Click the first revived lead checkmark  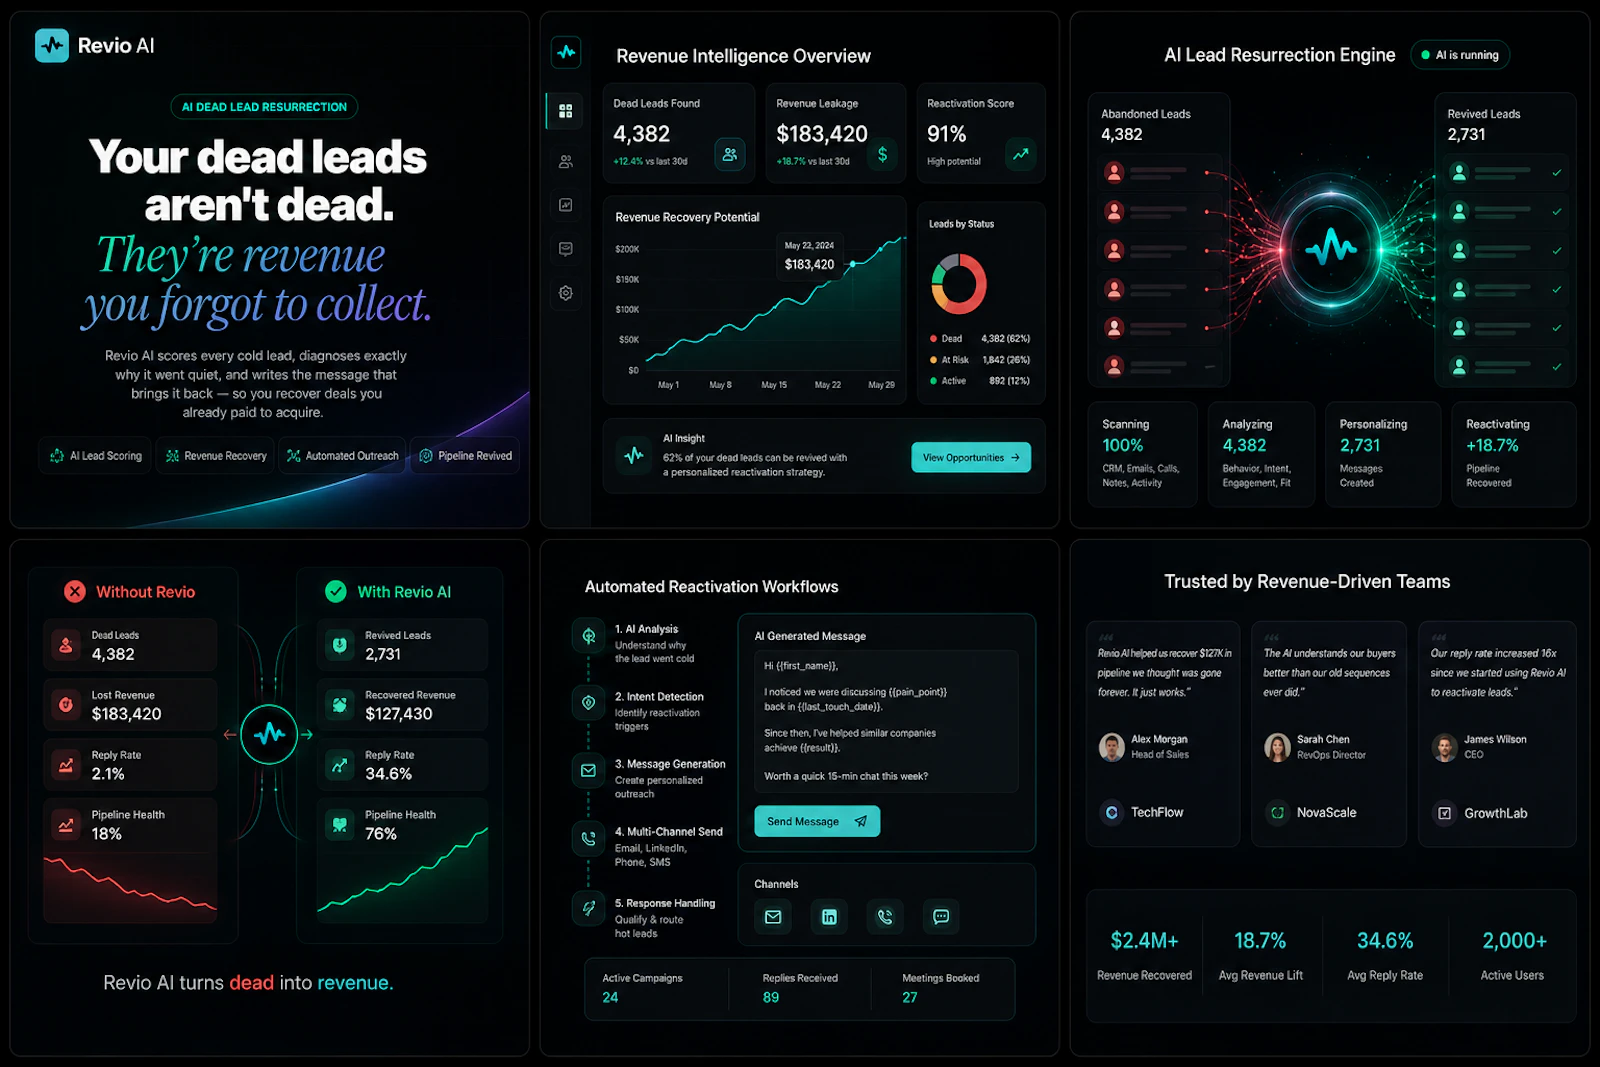(1557, 173)
